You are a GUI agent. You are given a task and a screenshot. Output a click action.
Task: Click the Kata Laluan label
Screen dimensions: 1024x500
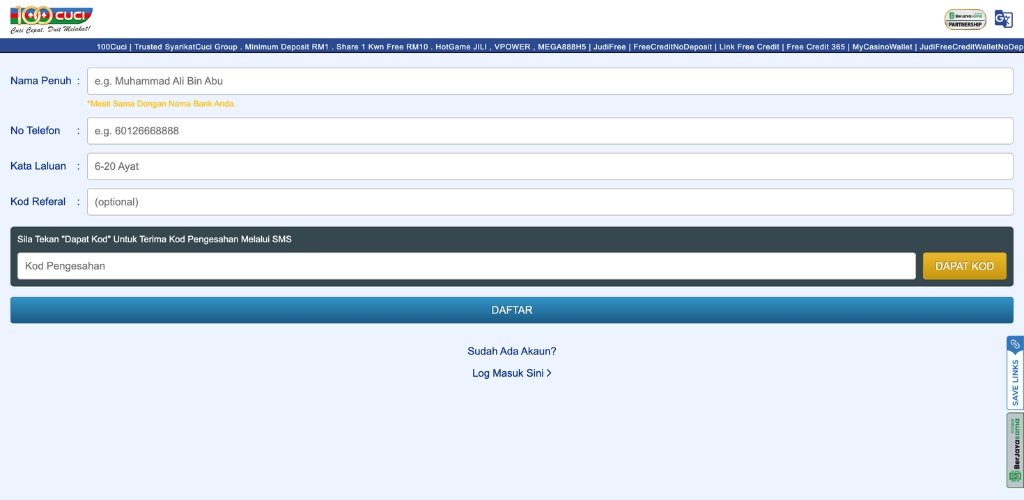click(x=38, y=166)
